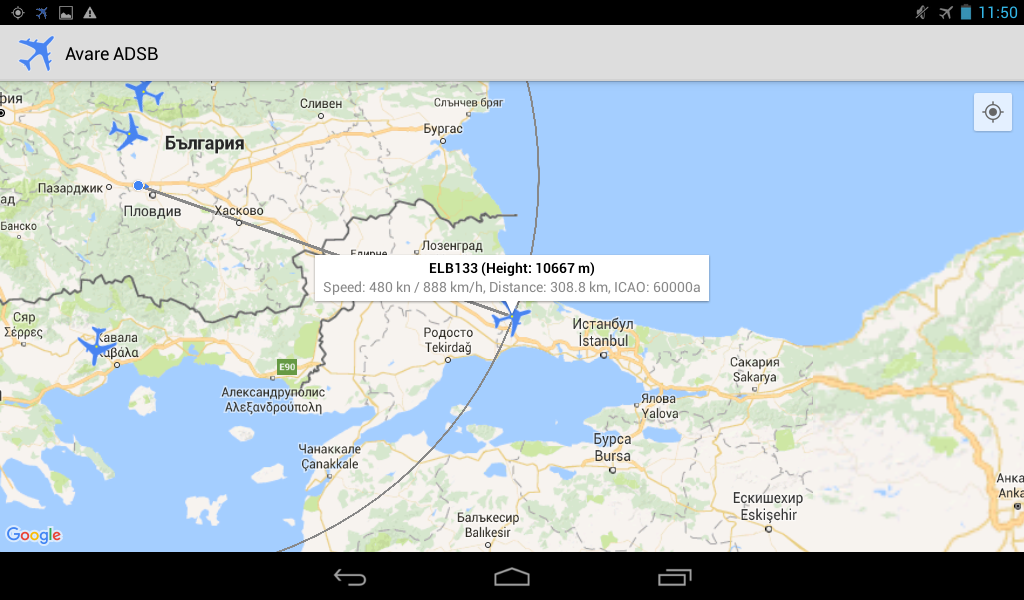Click the Слънчев бряг label
This screenshot has height=600, width=1024.
(x=468, y=103)
